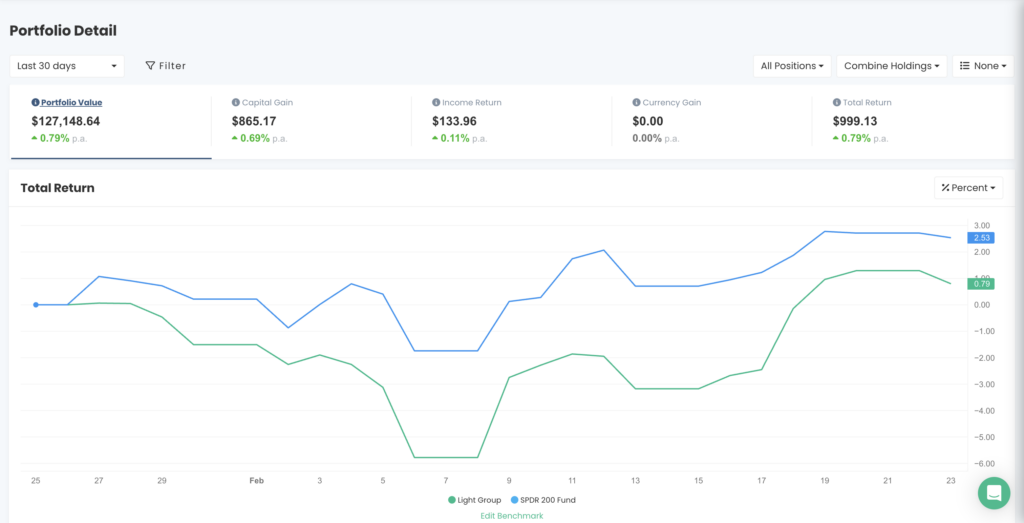Click the starting data point on chart
Viewport: 1024px width, 523px height.
point(36,305)
